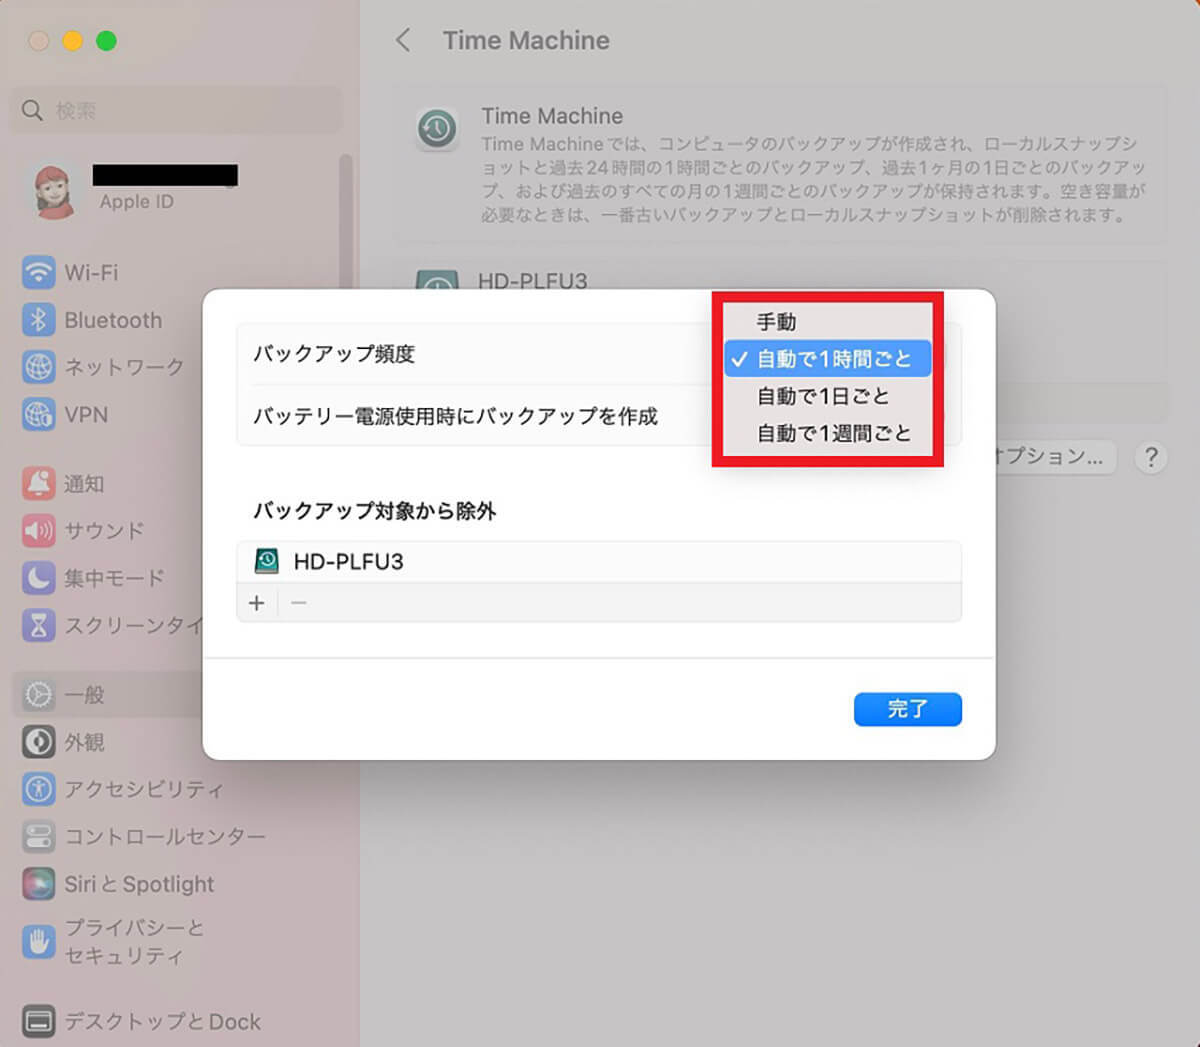Screen dimensions: 1200x1047
Task: Click Time Machine clock icon in header
Action: (x=437, y=129)
